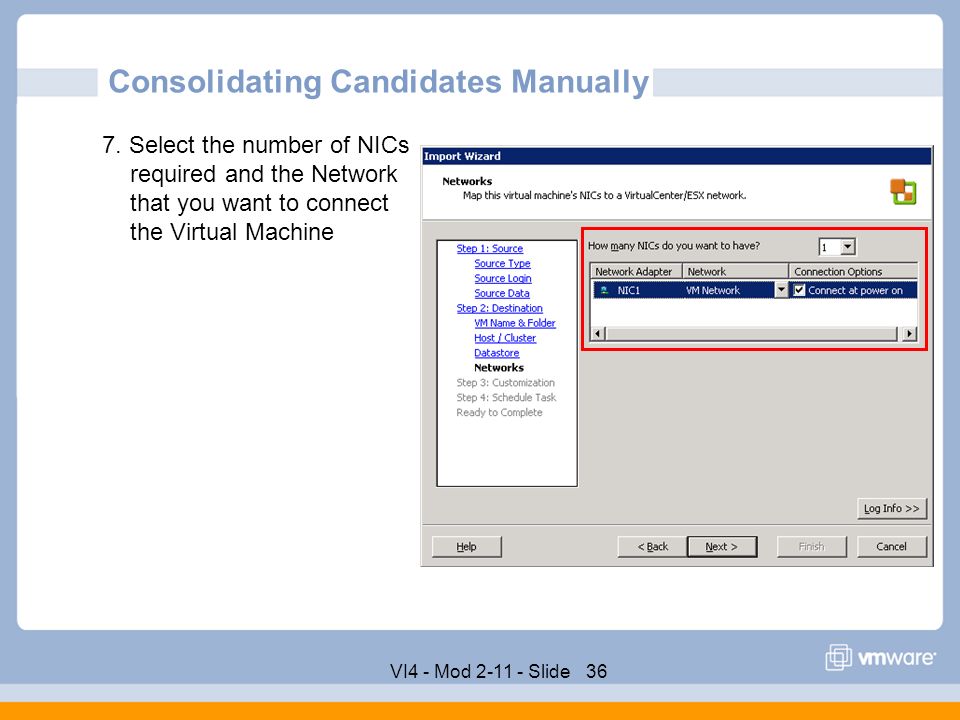Go to Host / Cluster step
Viewport: 960px width, 720px height.
pos(504,338)
